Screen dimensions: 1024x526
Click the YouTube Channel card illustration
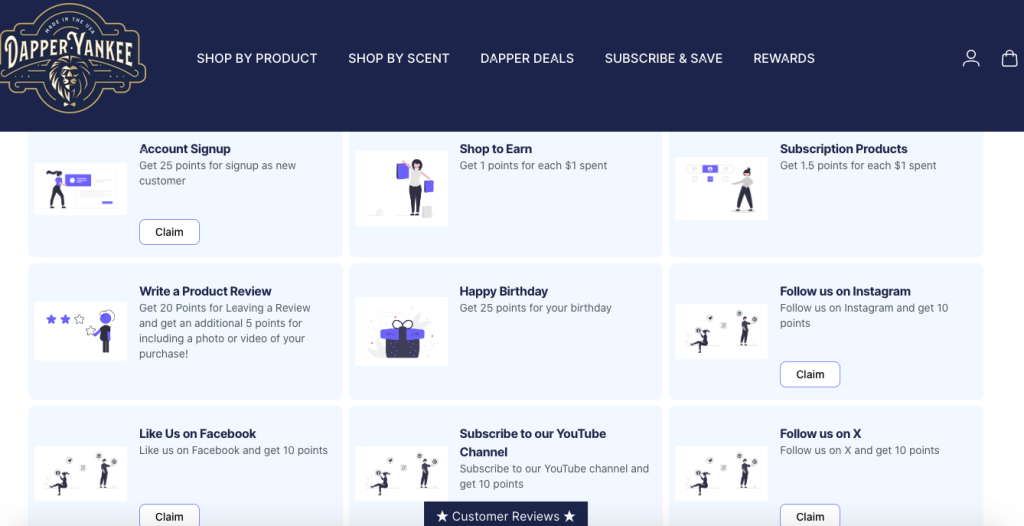401,474
